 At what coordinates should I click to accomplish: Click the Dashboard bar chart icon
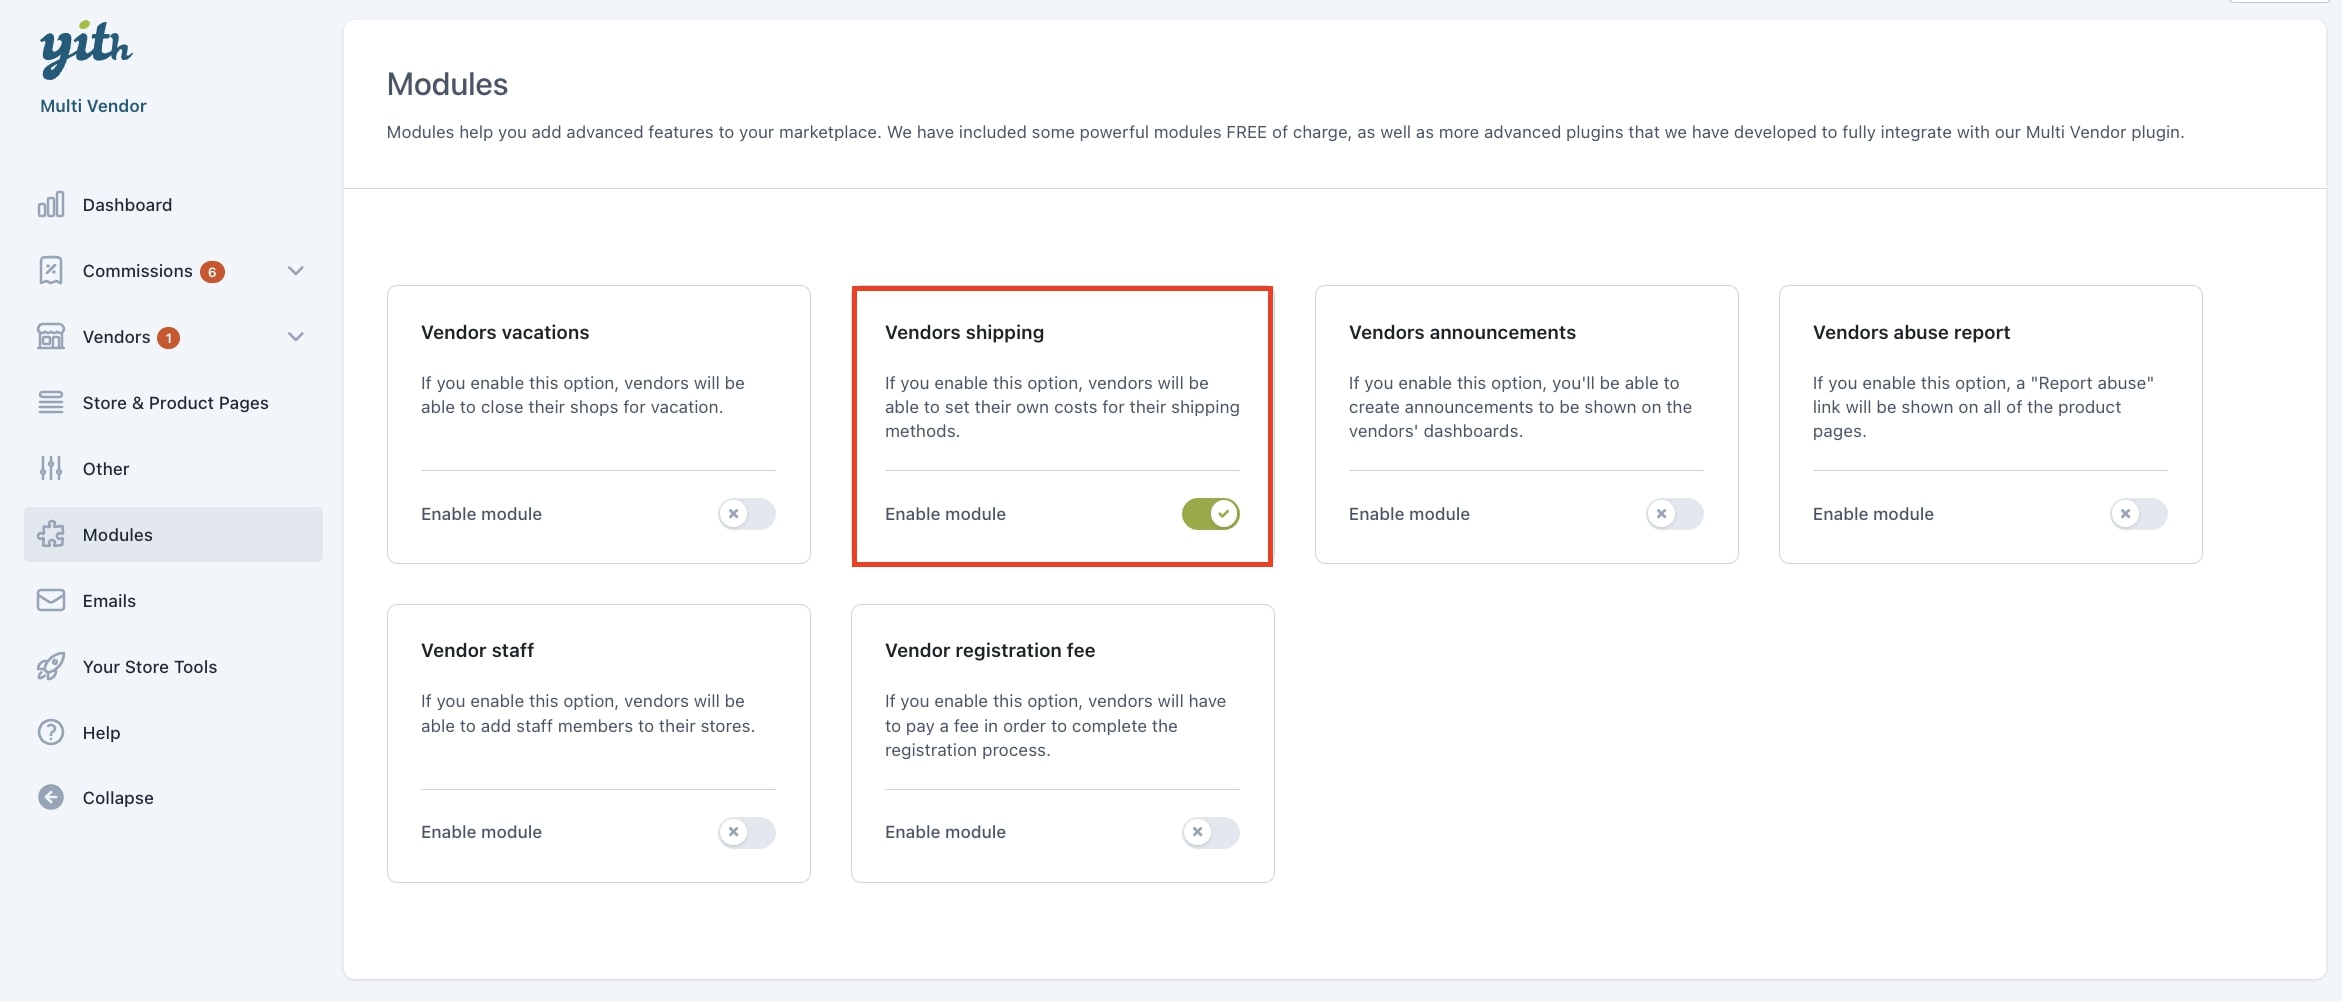[51, 205]
